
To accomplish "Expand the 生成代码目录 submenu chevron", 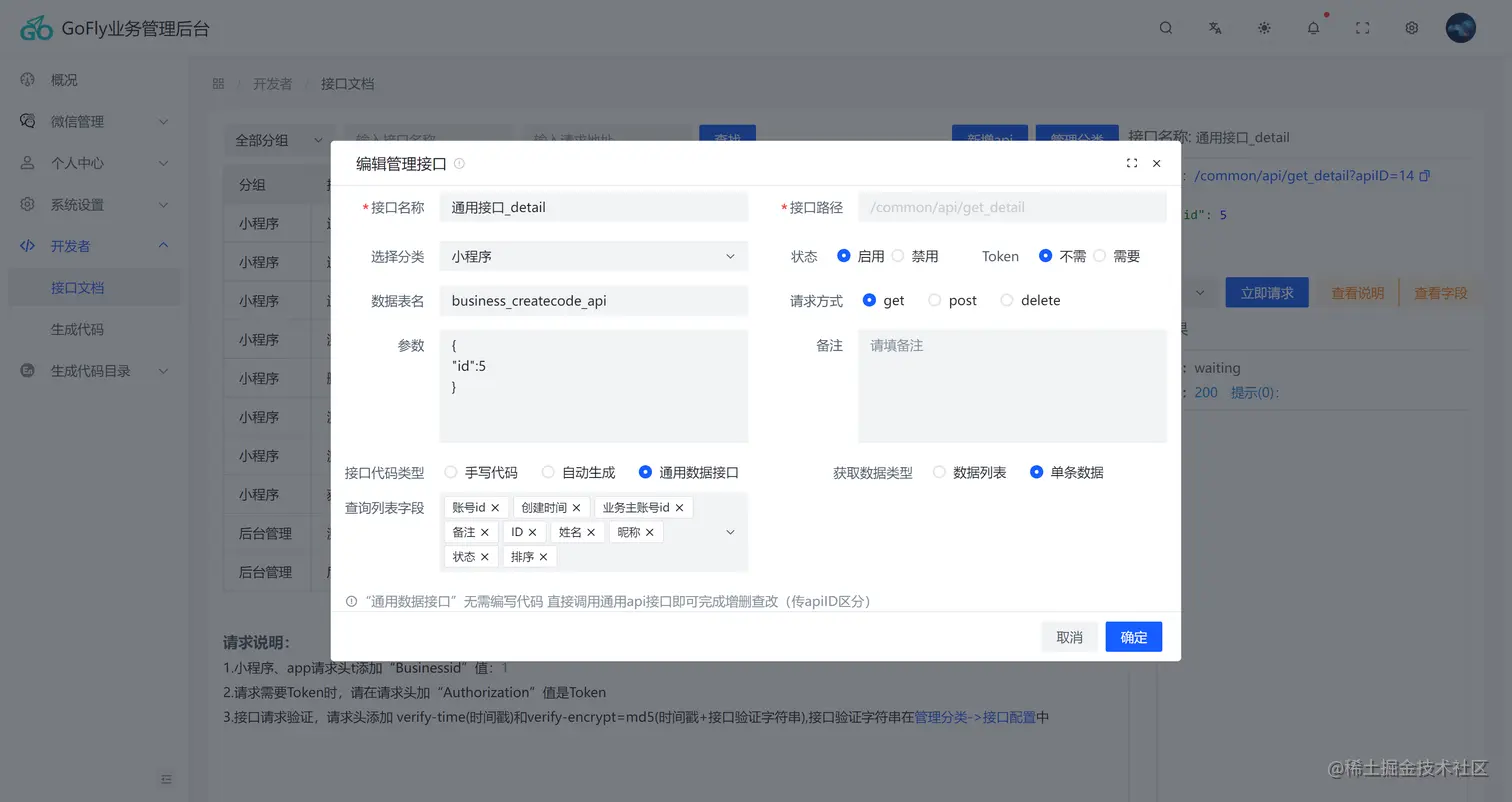I will coord(163,371).
